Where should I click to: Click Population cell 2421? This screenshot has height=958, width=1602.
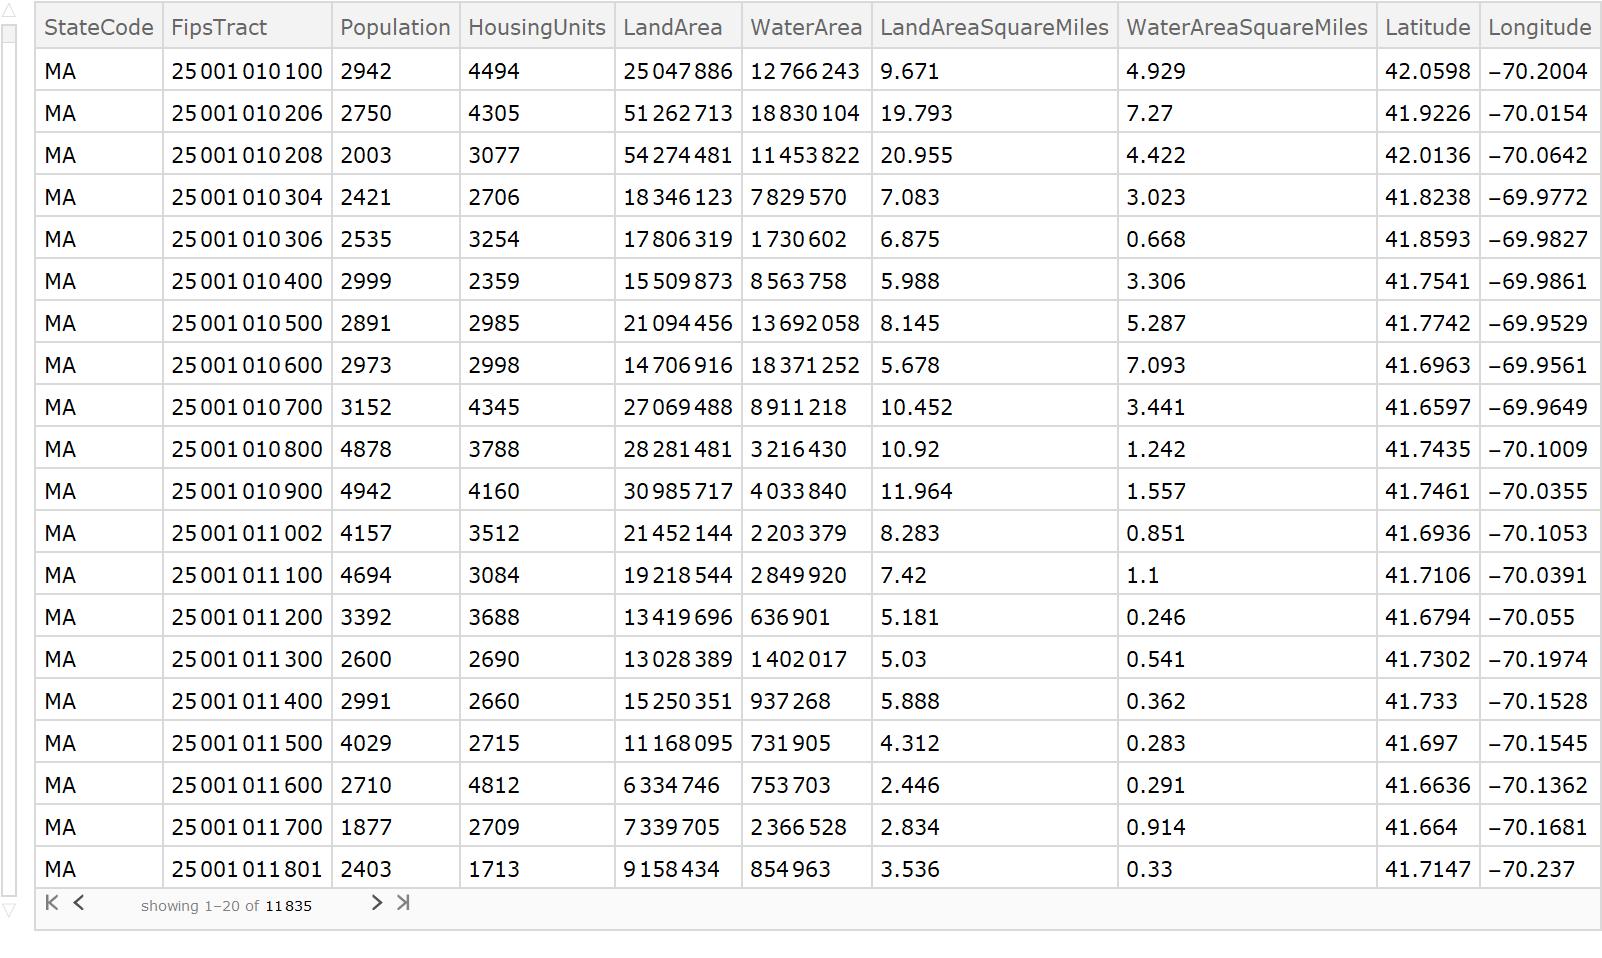396,197
